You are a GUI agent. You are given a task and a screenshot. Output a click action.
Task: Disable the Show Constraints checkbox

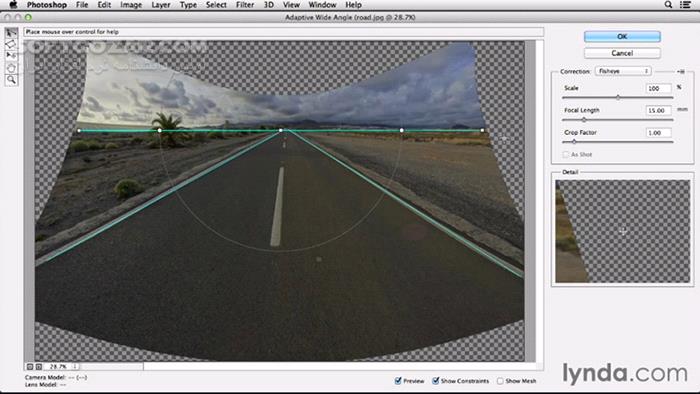(x=435, y=381)
